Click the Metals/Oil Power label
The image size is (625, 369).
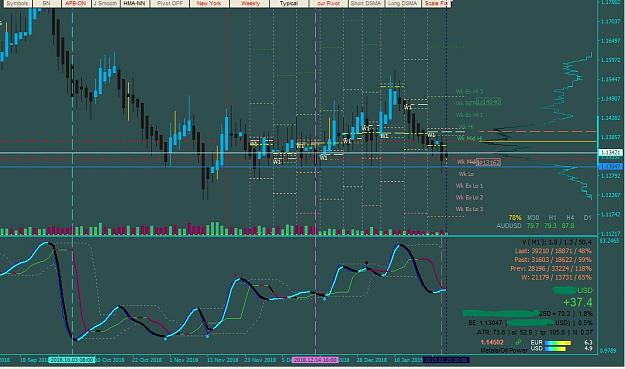(x=504, y=350)
